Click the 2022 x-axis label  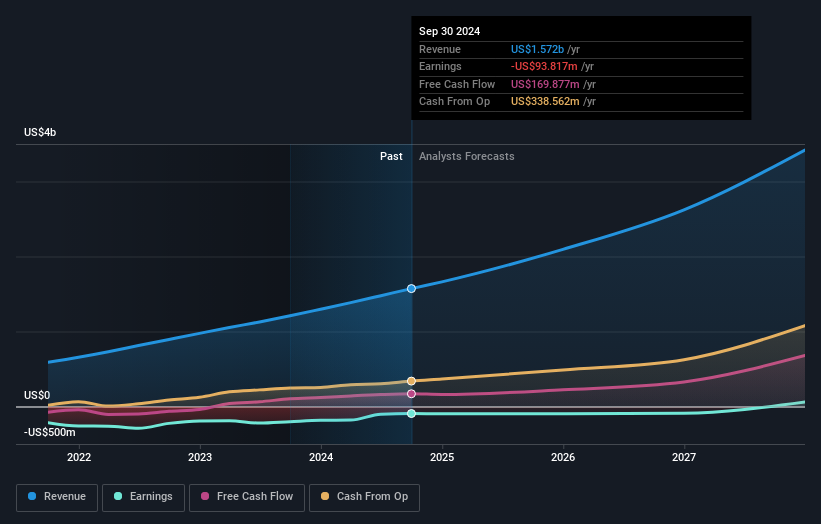click(x=79, y=458)
